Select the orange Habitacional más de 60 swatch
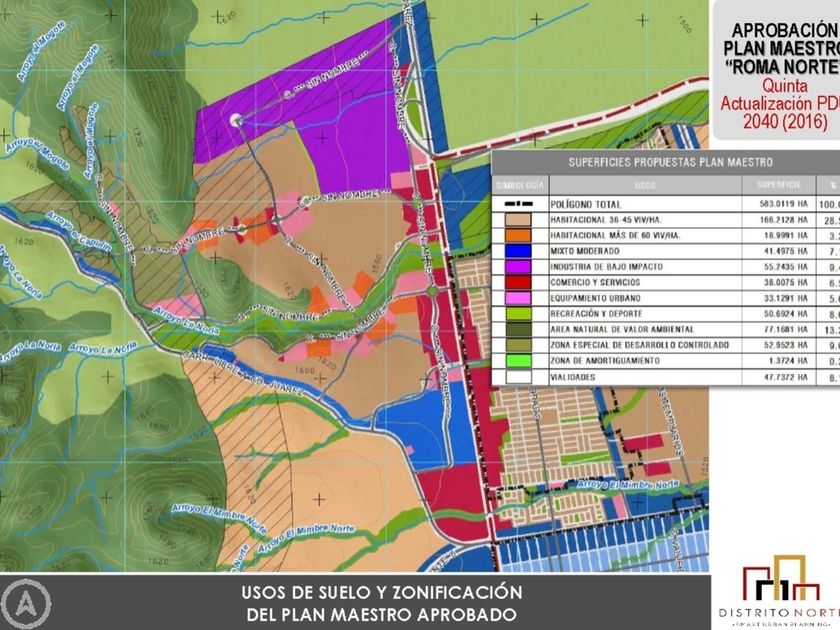The height and width of the screenshot is (630, 840). pos(518,235)
